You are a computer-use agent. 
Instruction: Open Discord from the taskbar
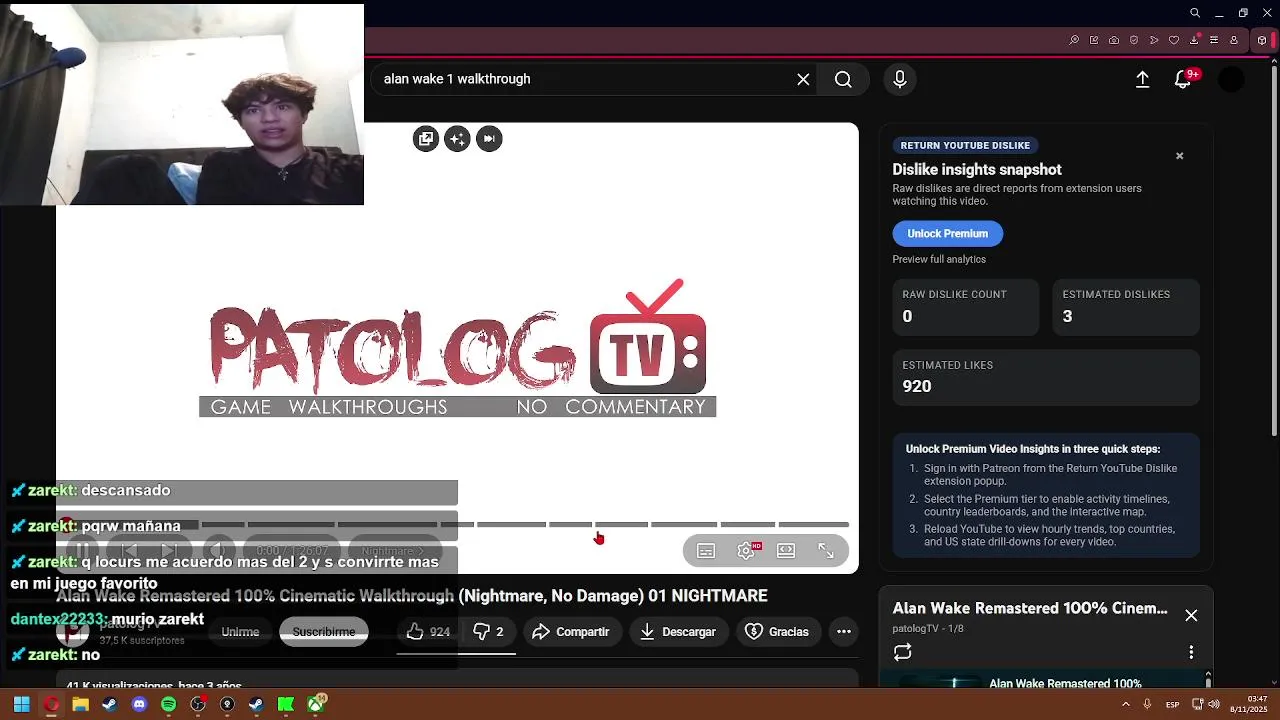139,704
